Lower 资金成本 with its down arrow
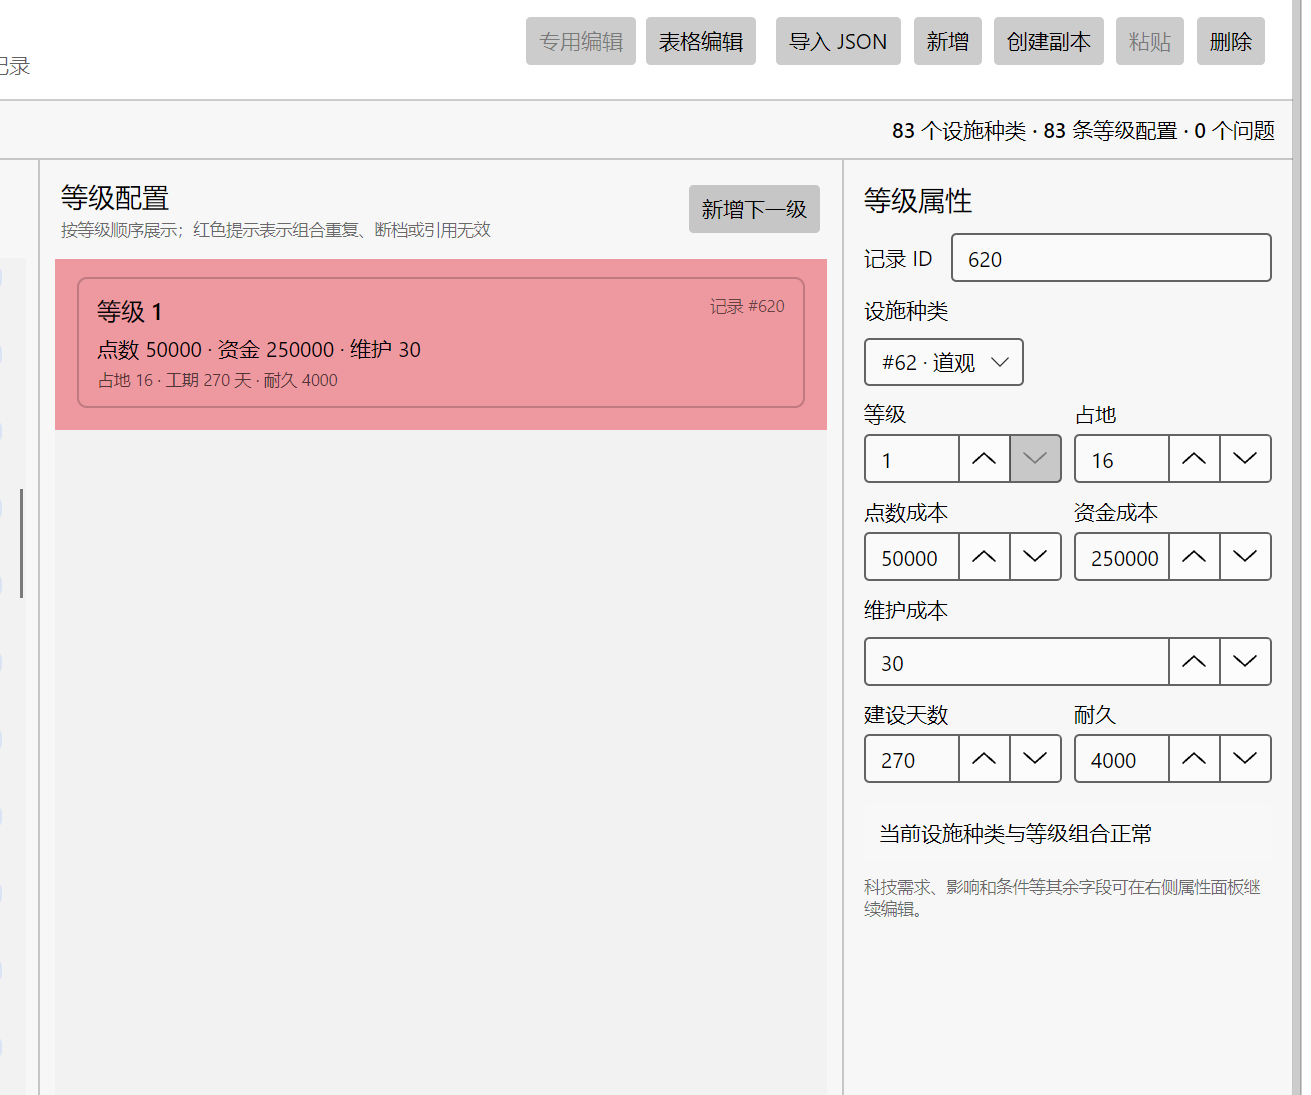This screenshot has width=1311, height=1095. point(1245,557)
